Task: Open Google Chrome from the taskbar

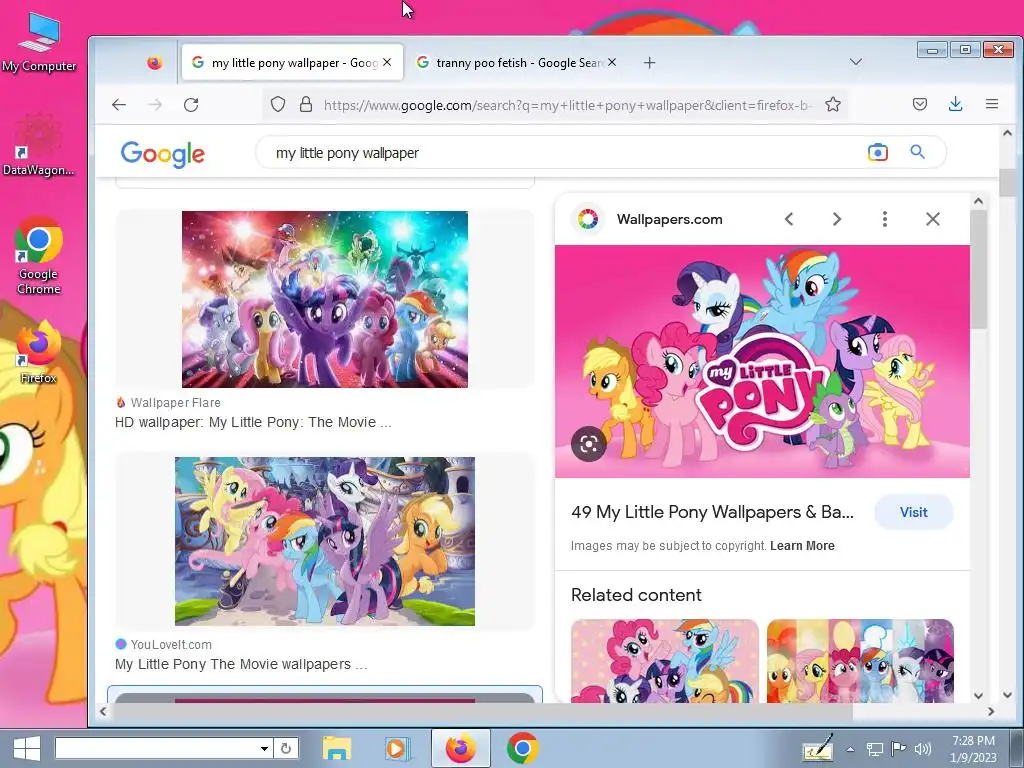Action: [522, 748]
